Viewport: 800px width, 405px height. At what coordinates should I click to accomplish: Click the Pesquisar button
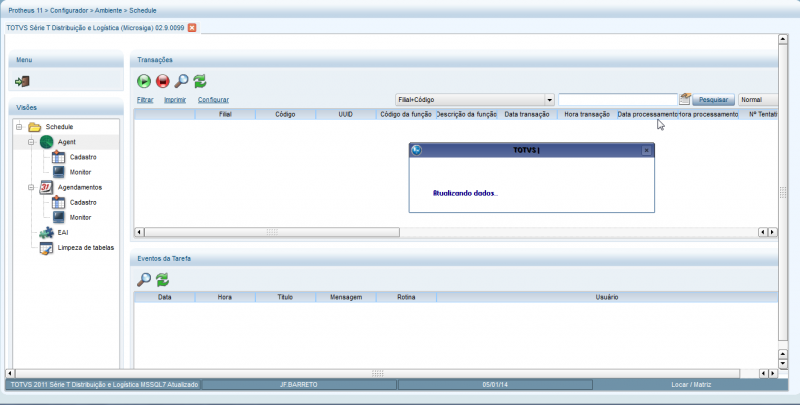[713, 99]
